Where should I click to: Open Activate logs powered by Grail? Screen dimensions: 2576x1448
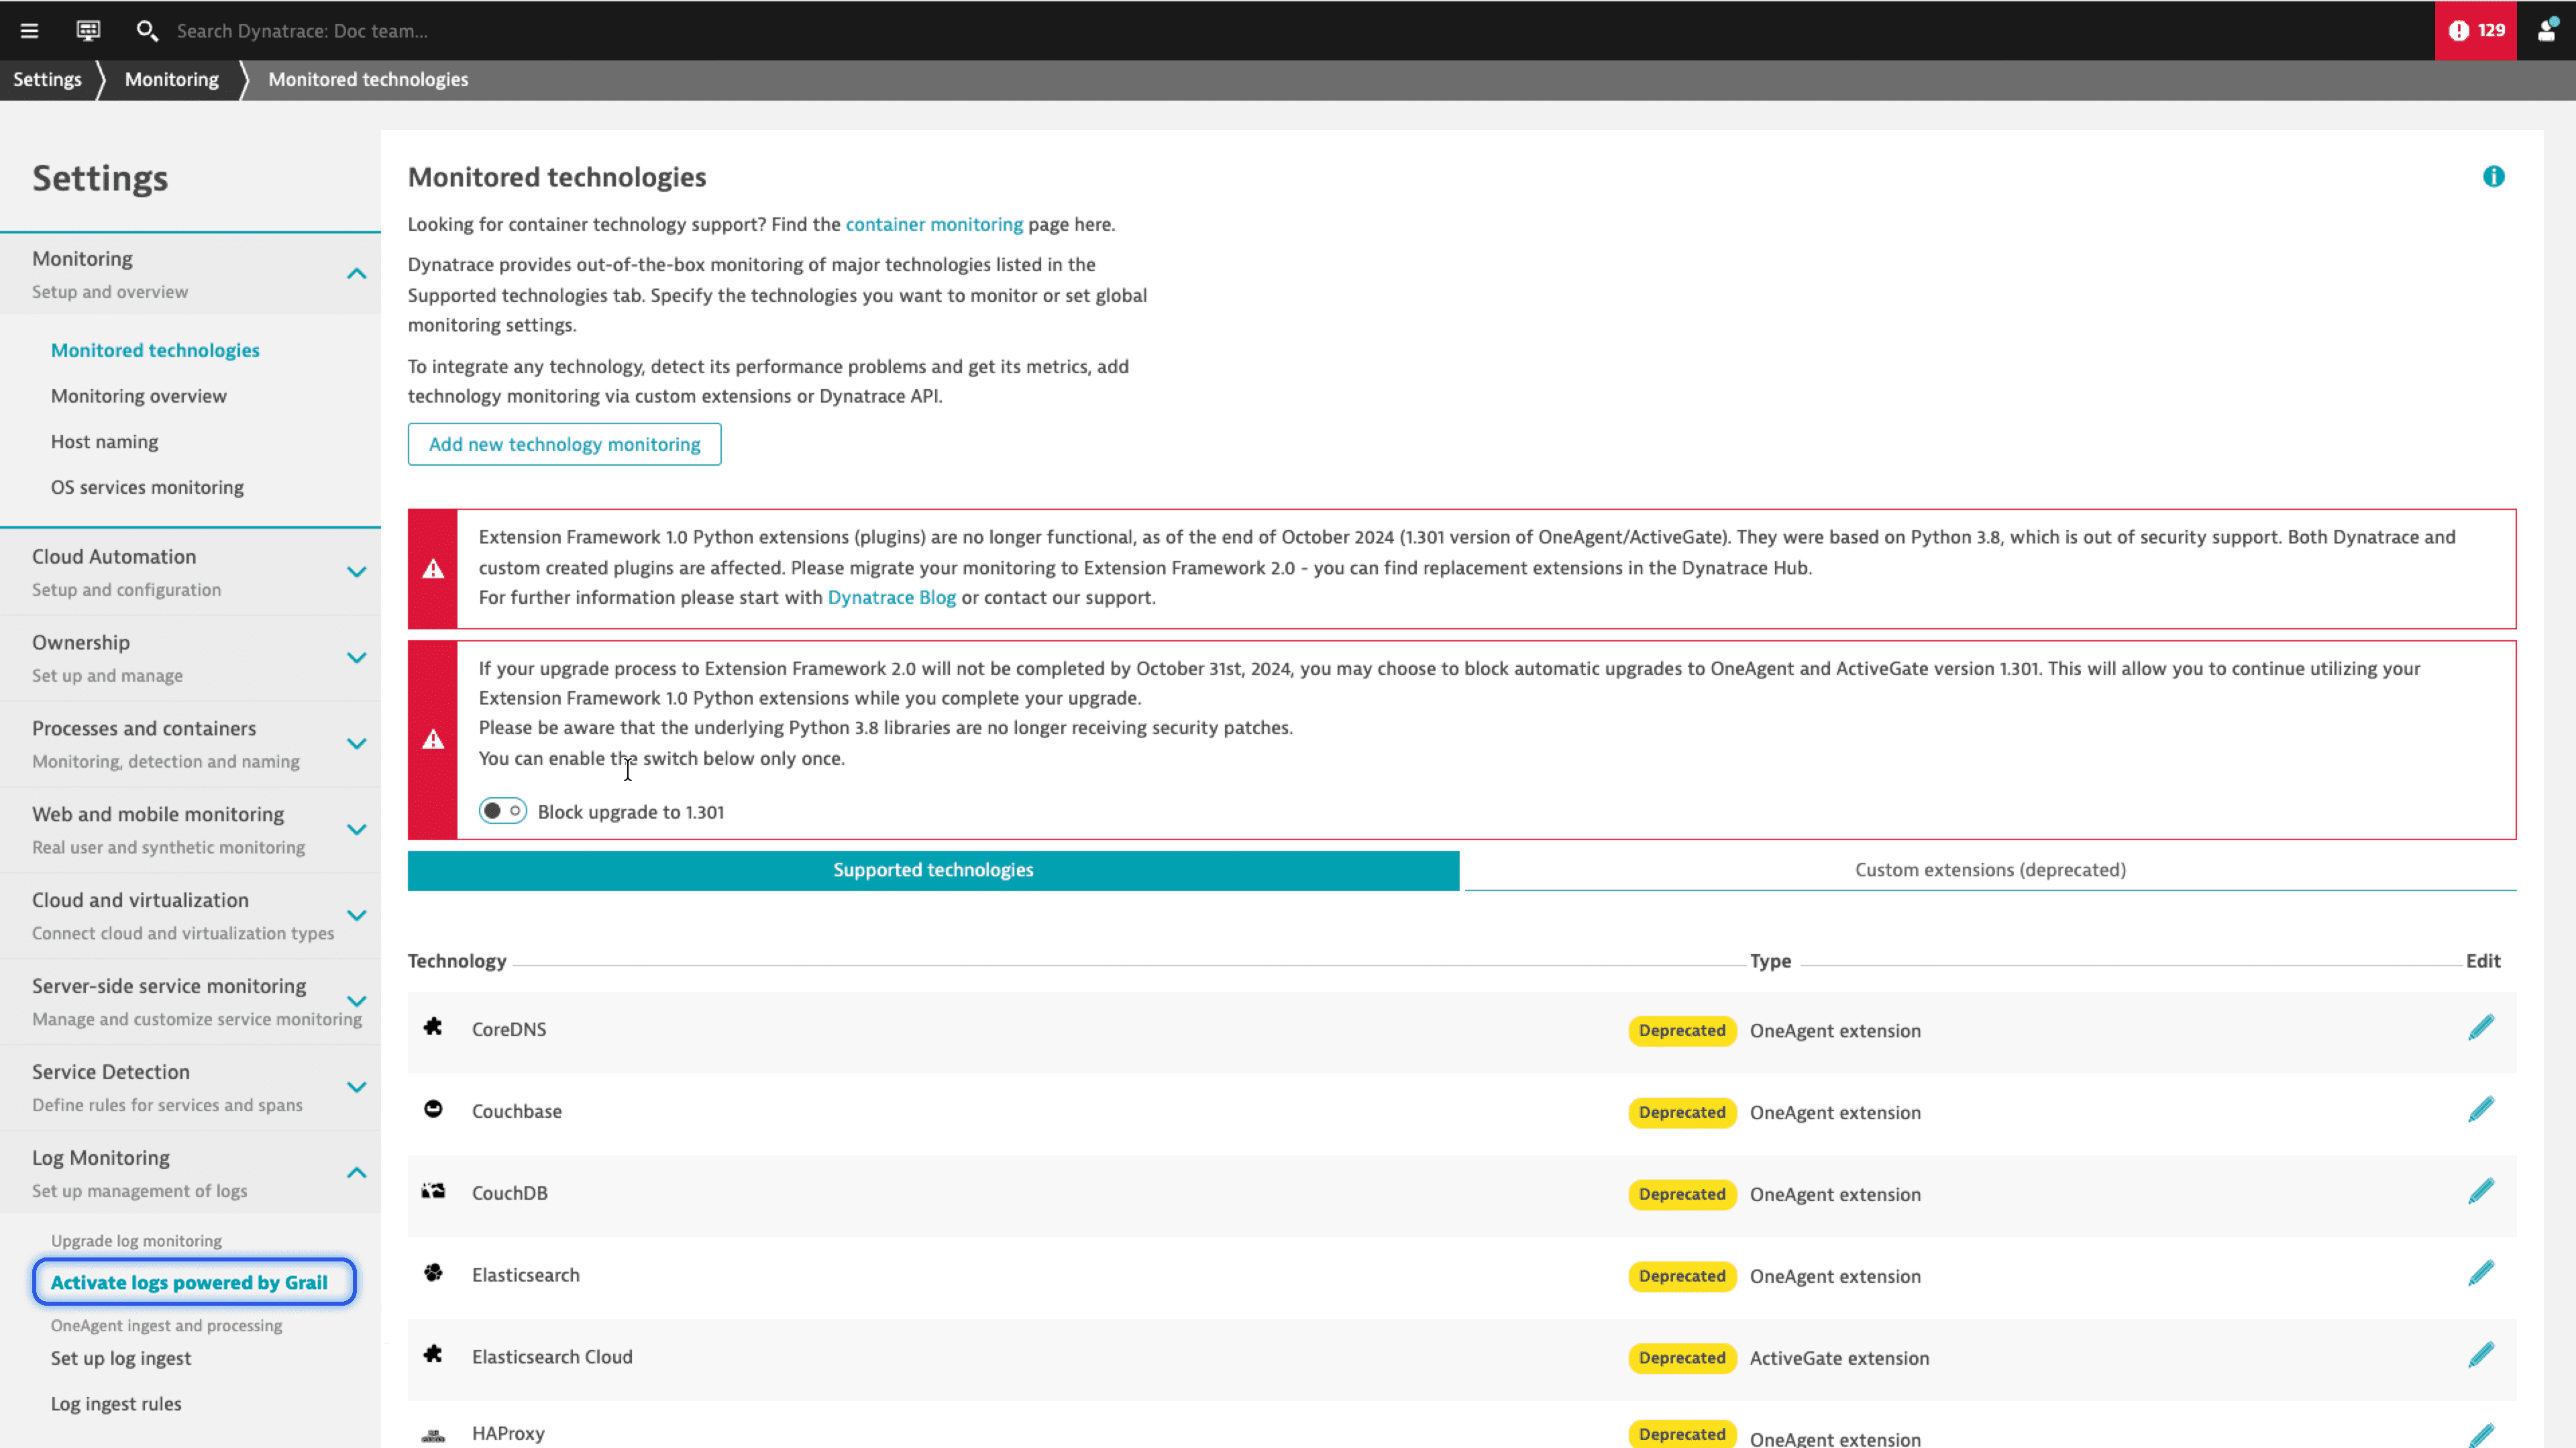[189, 1282]
